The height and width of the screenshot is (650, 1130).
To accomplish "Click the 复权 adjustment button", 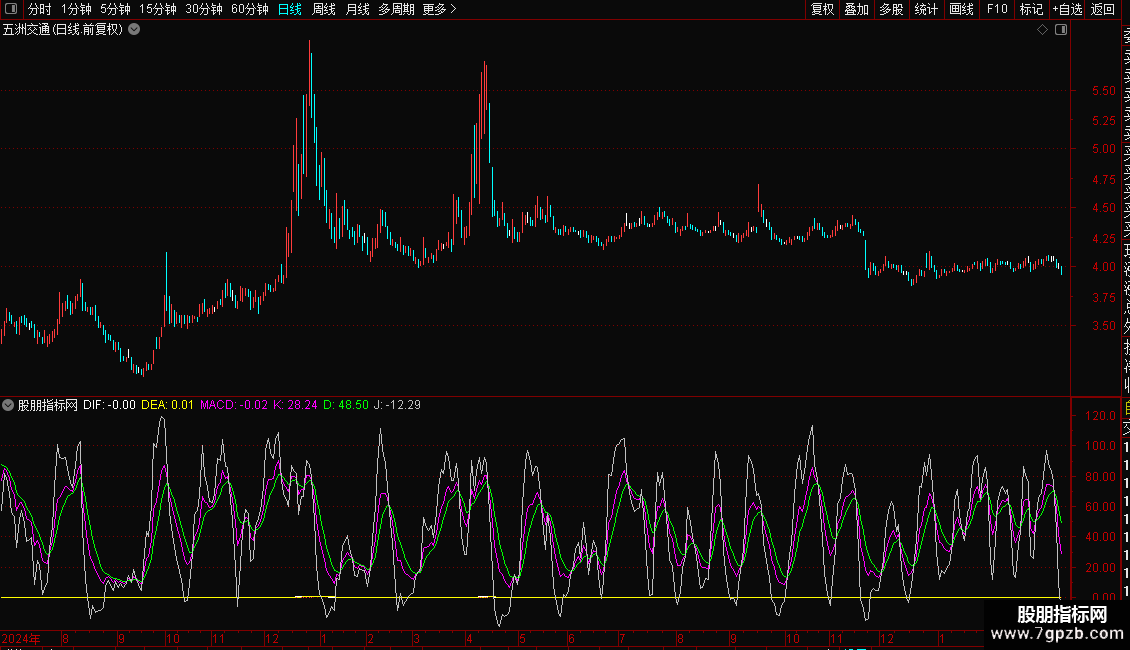I will click(822, 9).
